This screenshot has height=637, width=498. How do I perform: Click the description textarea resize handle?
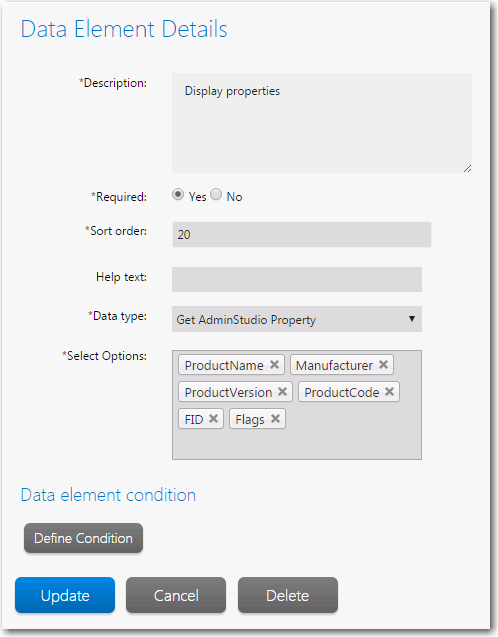pyautogui.click(x=468, y=169)
